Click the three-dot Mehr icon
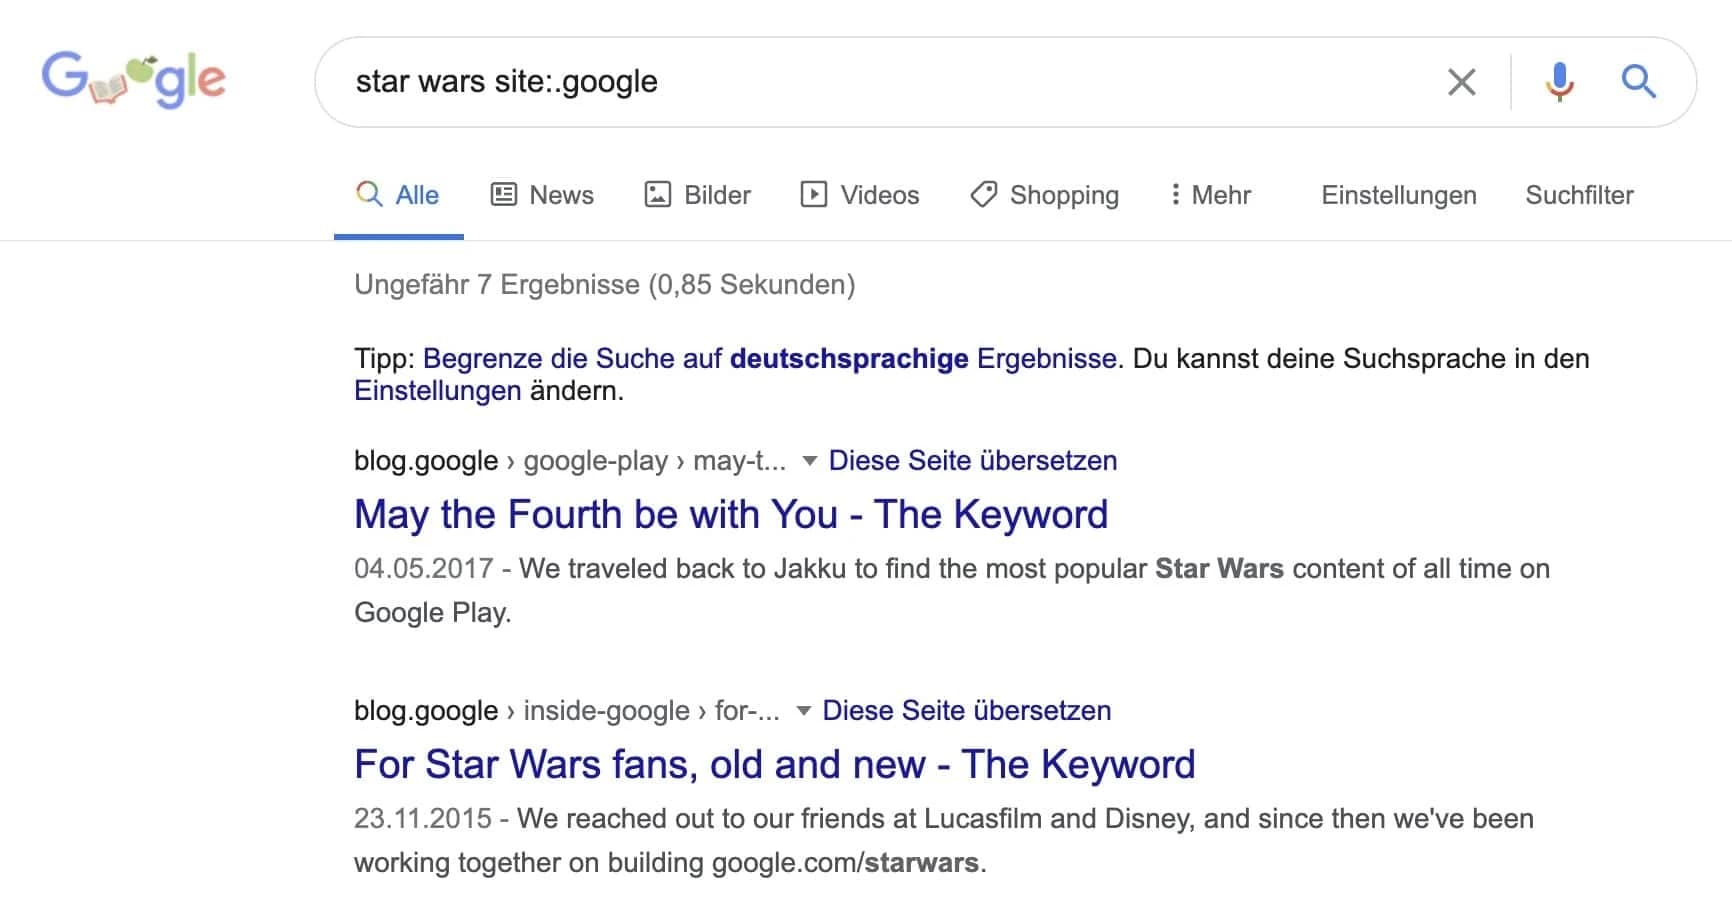The height and width of the screenshot is (914, 1732). pyautogui.click(x=1176, y=194)
